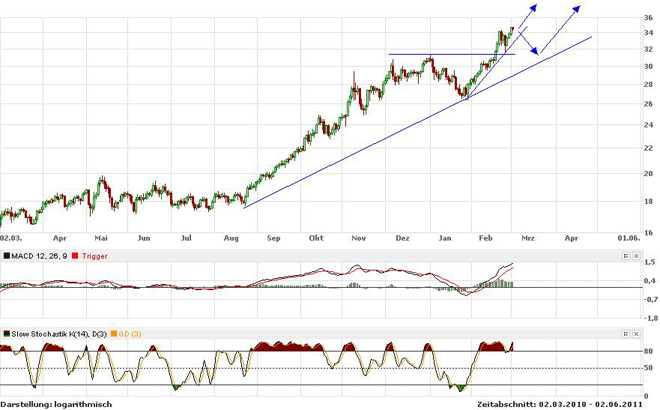660x410 pixels.
Task: Click the Darstellung: logarithmisch text
Action: 56,404
